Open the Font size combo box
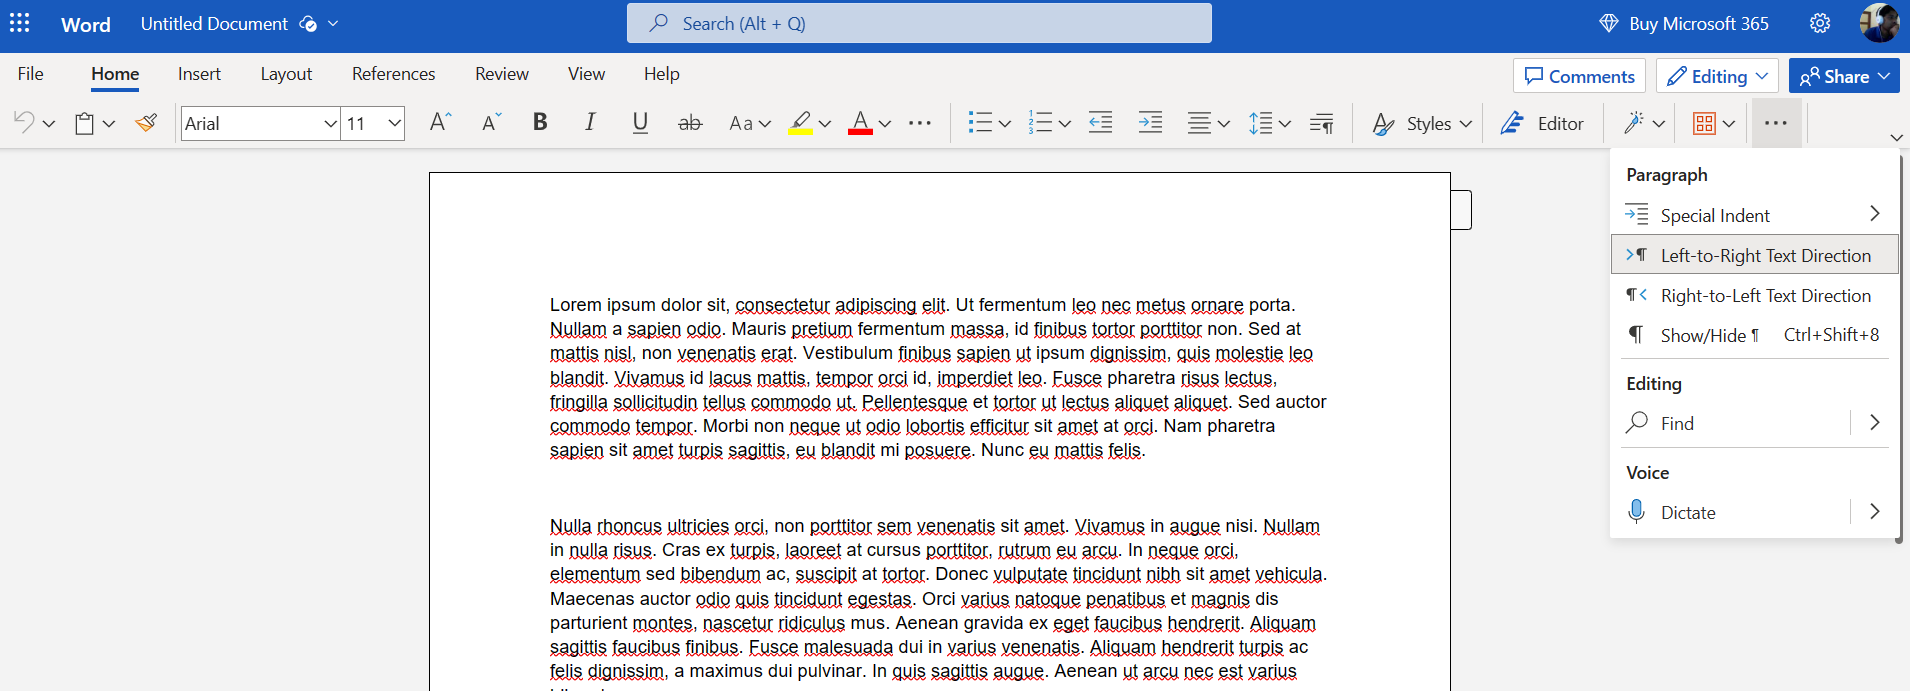The width and height of the screenshot is (1910, 691). point(373,123)
